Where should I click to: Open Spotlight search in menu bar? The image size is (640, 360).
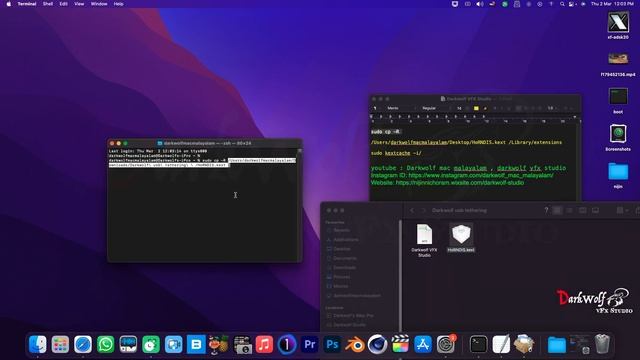[562, 4]
